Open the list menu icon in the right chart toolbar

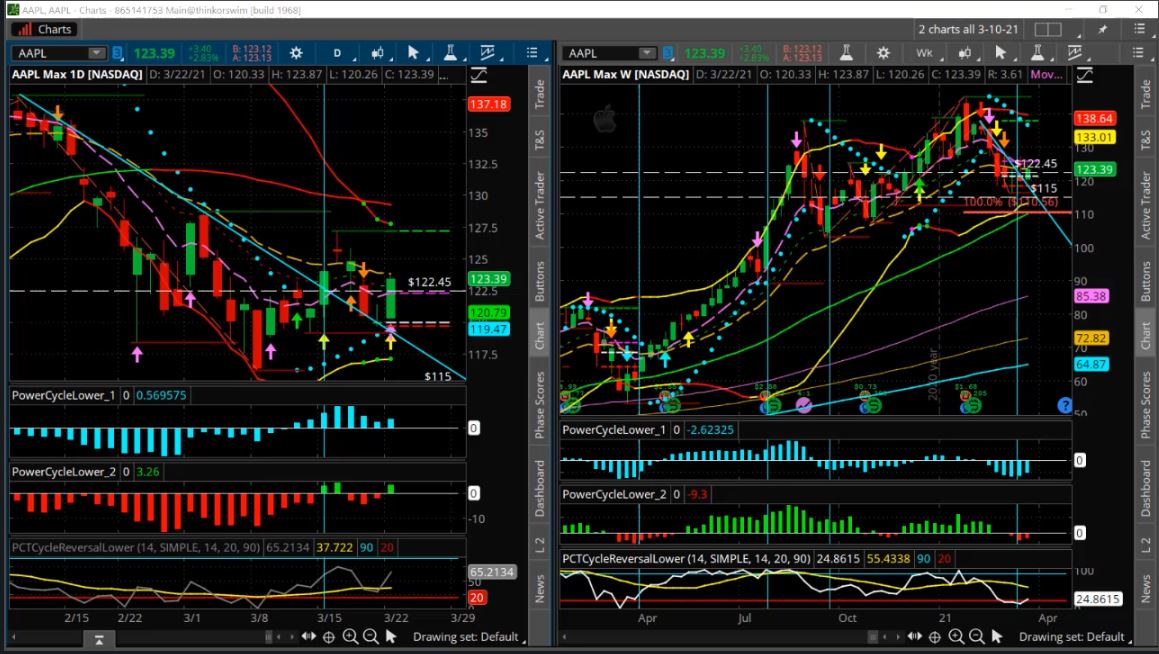pos(1138,52)
